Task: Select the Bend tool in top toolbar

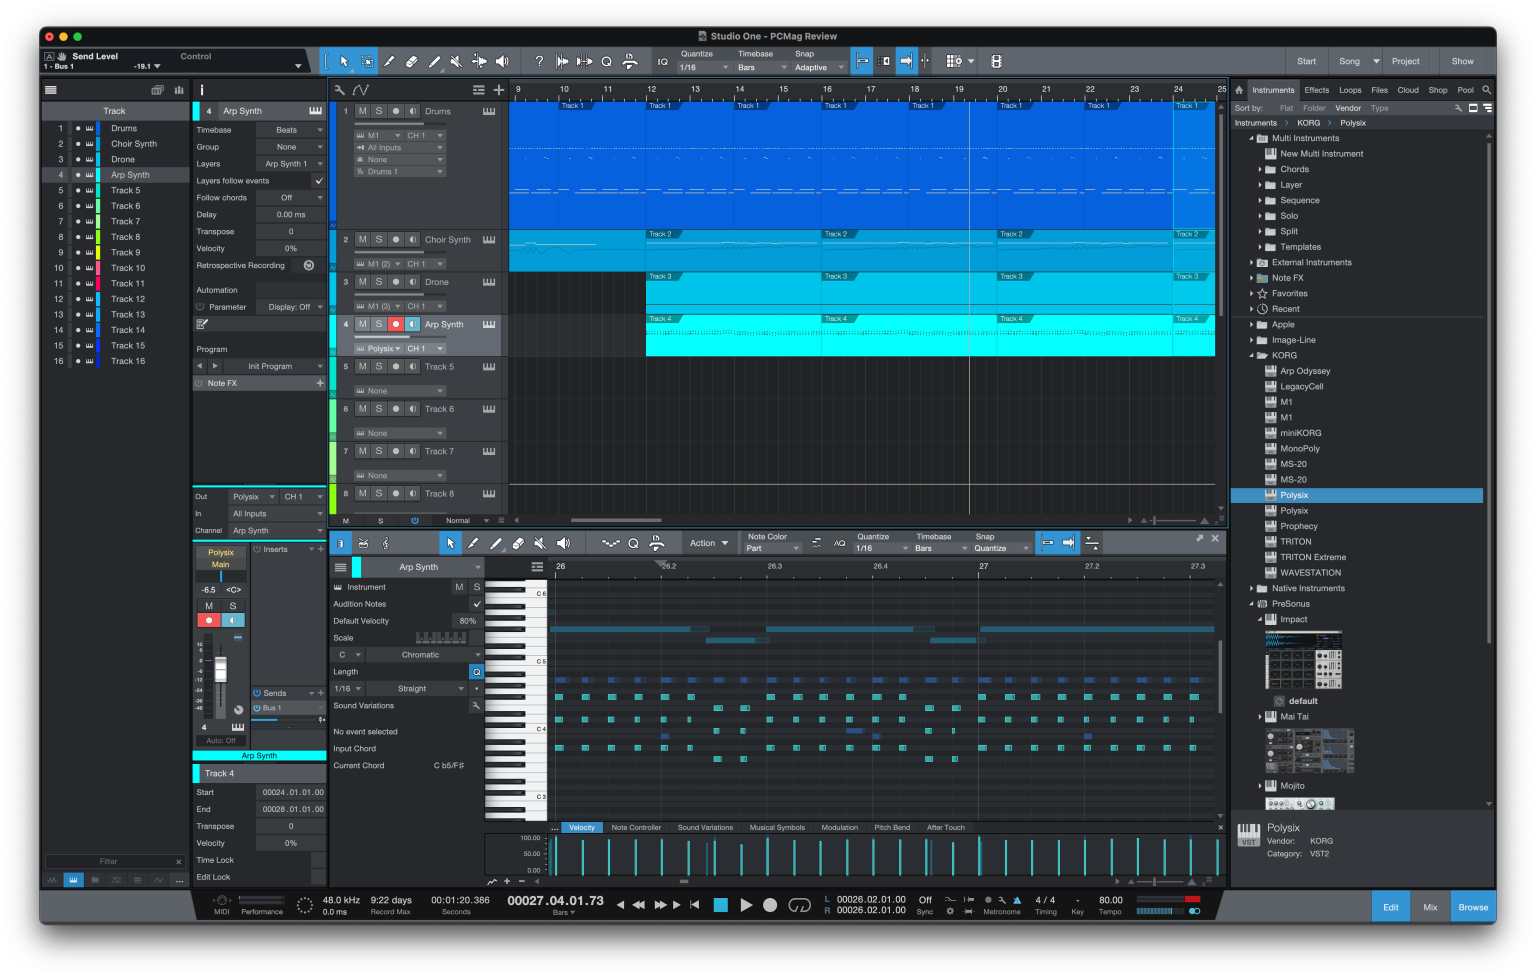Action: pyautogui.click(x=480, y=62)
